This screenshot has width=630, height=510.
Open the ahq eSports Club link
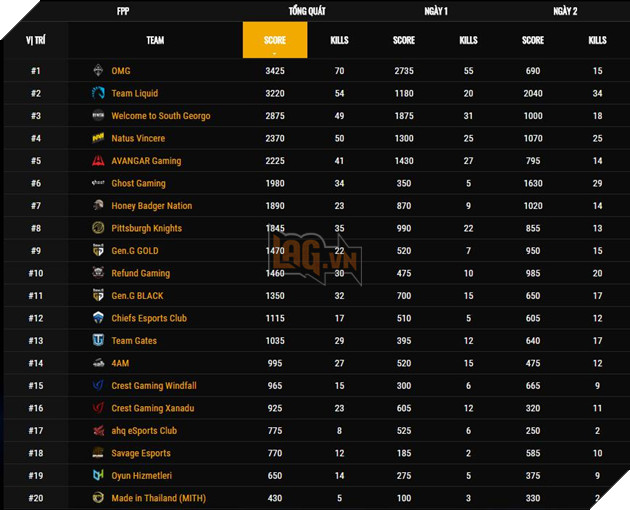(x=144, y=431)
